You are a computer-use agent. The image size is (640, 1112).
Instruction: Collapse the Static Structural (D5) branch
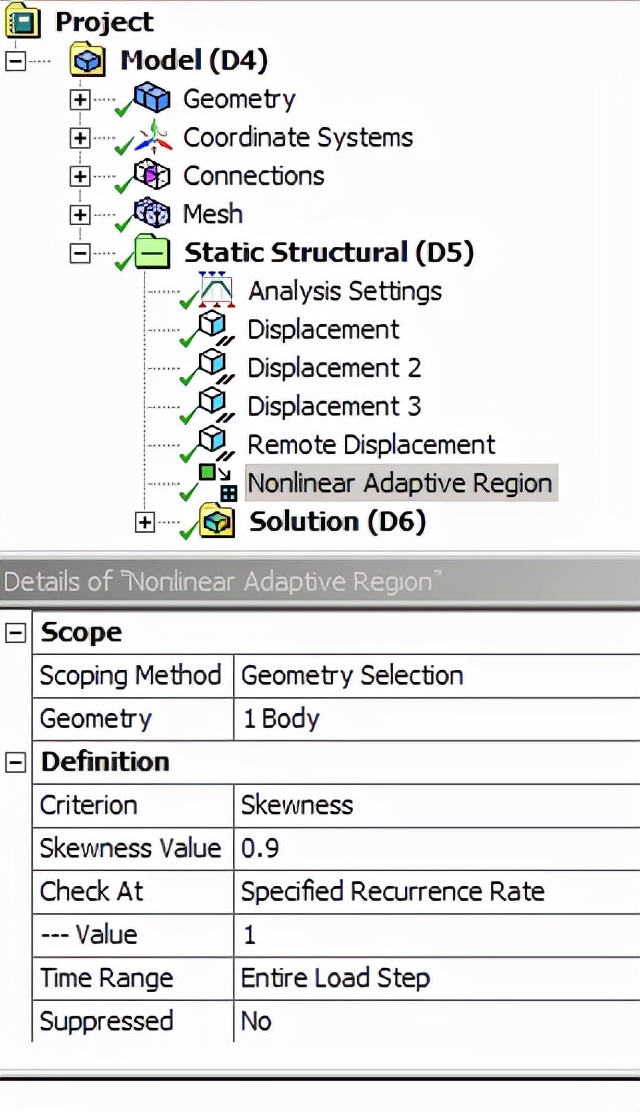click(x=80, y=253)
